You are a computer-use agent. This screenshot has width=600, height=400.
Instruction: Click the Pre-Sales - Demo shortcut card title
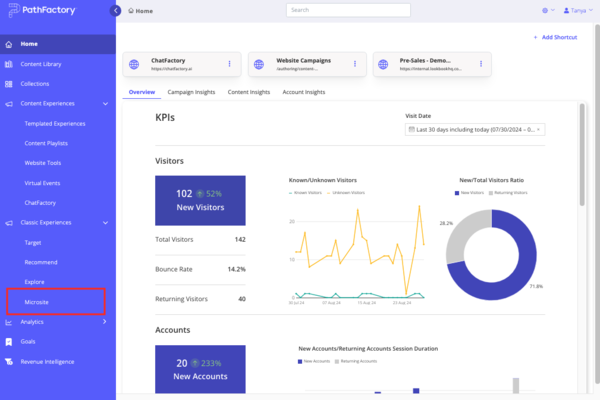[x=425, y=60]
